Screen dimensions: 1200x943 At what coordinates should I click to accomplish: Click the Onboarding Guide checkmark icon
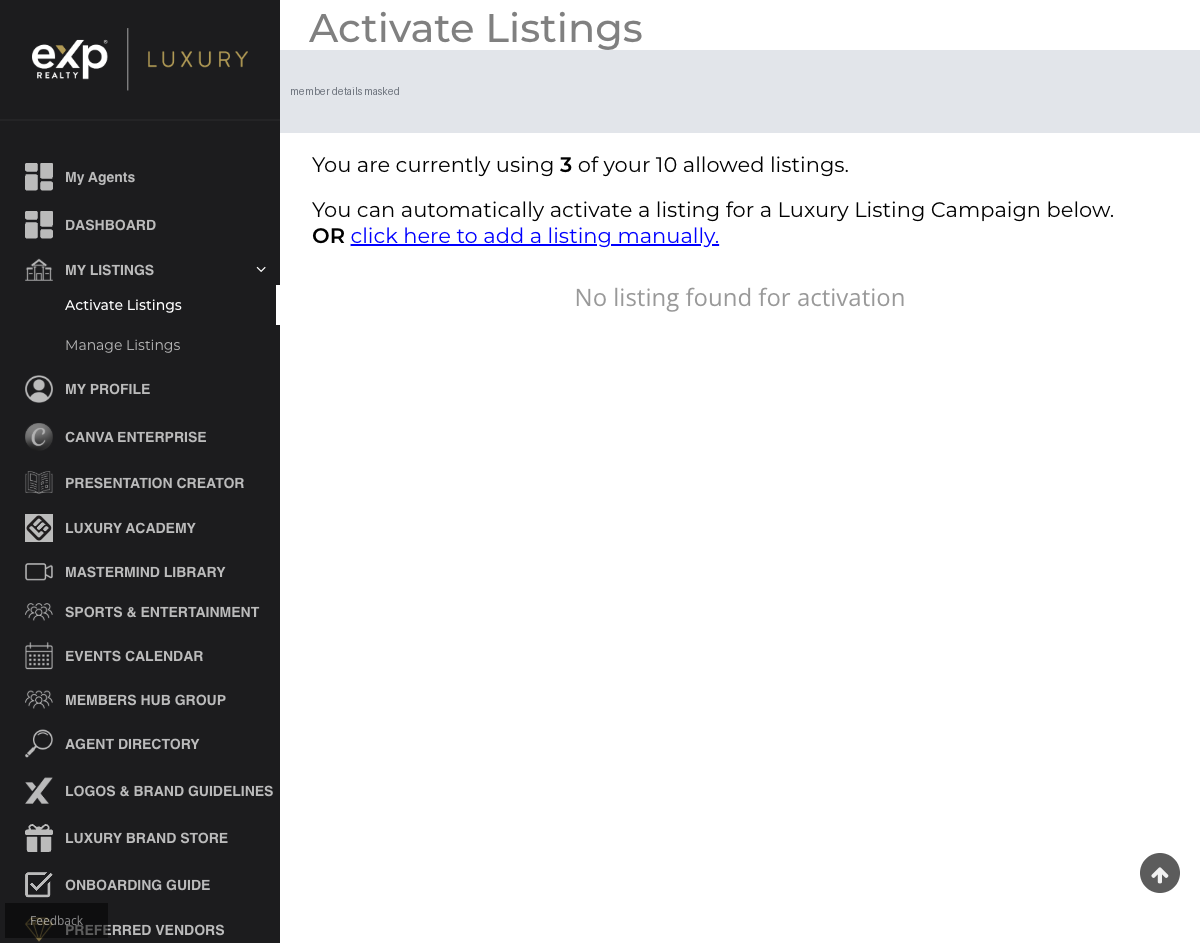click(x=39, y=885)
